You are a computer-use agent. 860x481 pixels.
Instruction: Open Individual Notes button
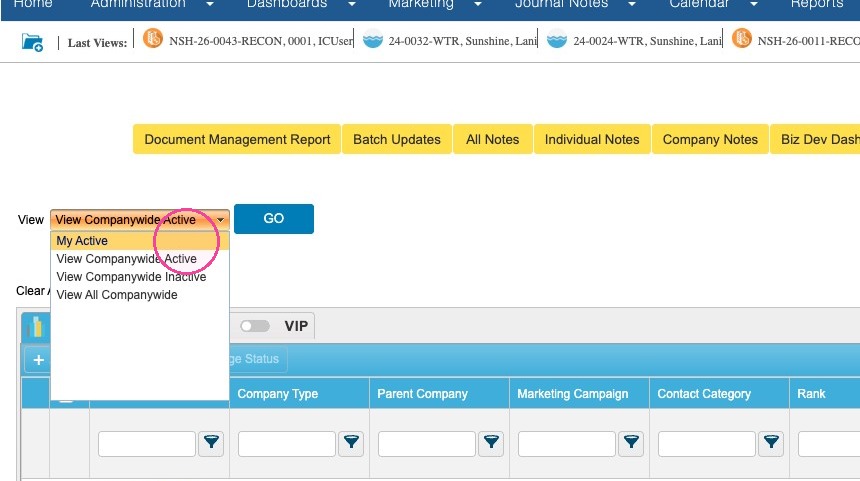coord(592,139)
